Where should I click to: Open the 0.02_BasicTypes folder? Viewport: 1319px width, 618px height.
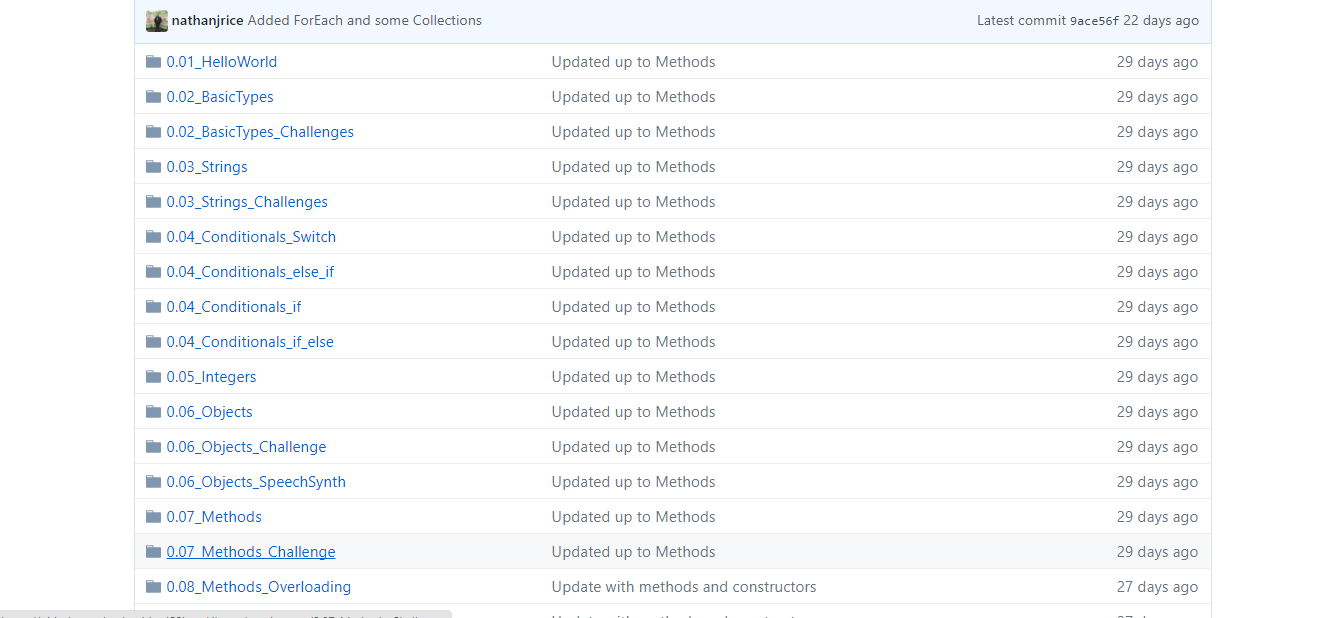point(220,97)
